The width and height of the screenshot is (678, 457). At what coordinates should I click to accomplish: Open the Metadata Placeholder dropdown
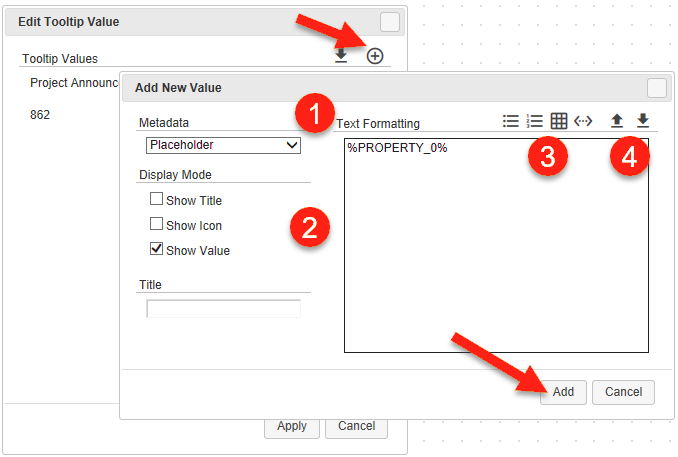(223, 145)
